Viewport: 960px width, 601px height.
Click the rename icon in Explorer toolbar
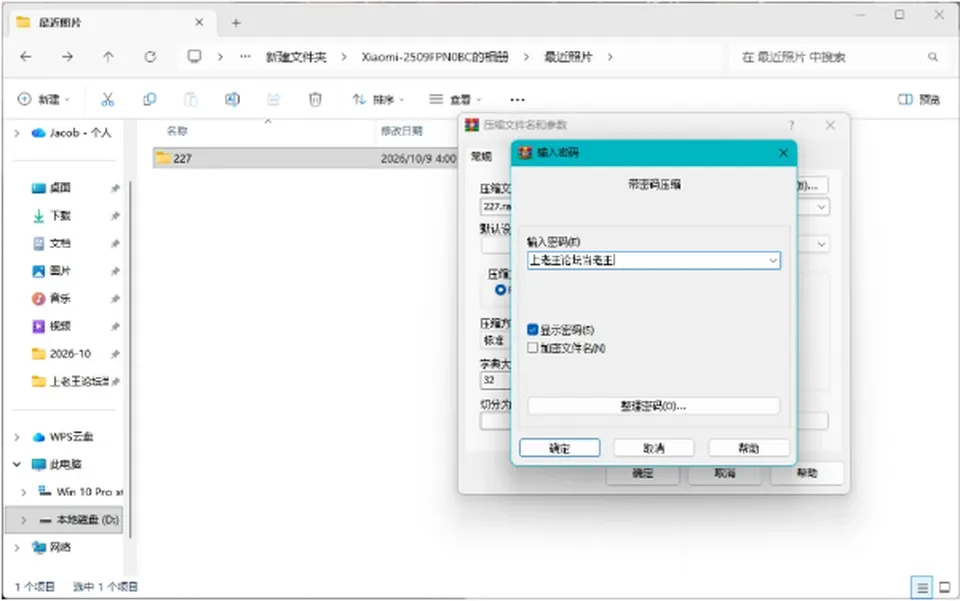point(232,99)
